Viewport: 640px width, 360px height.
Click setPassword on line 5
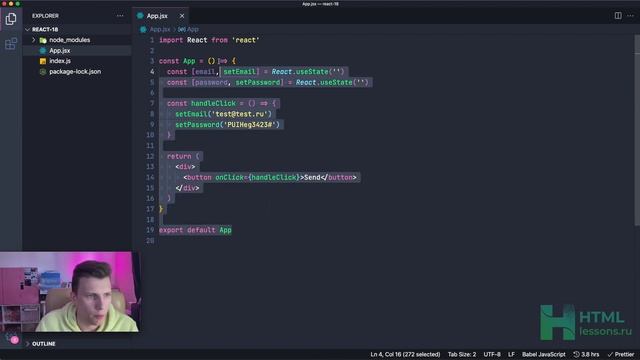pyautogui.click(x=258, y=82)
